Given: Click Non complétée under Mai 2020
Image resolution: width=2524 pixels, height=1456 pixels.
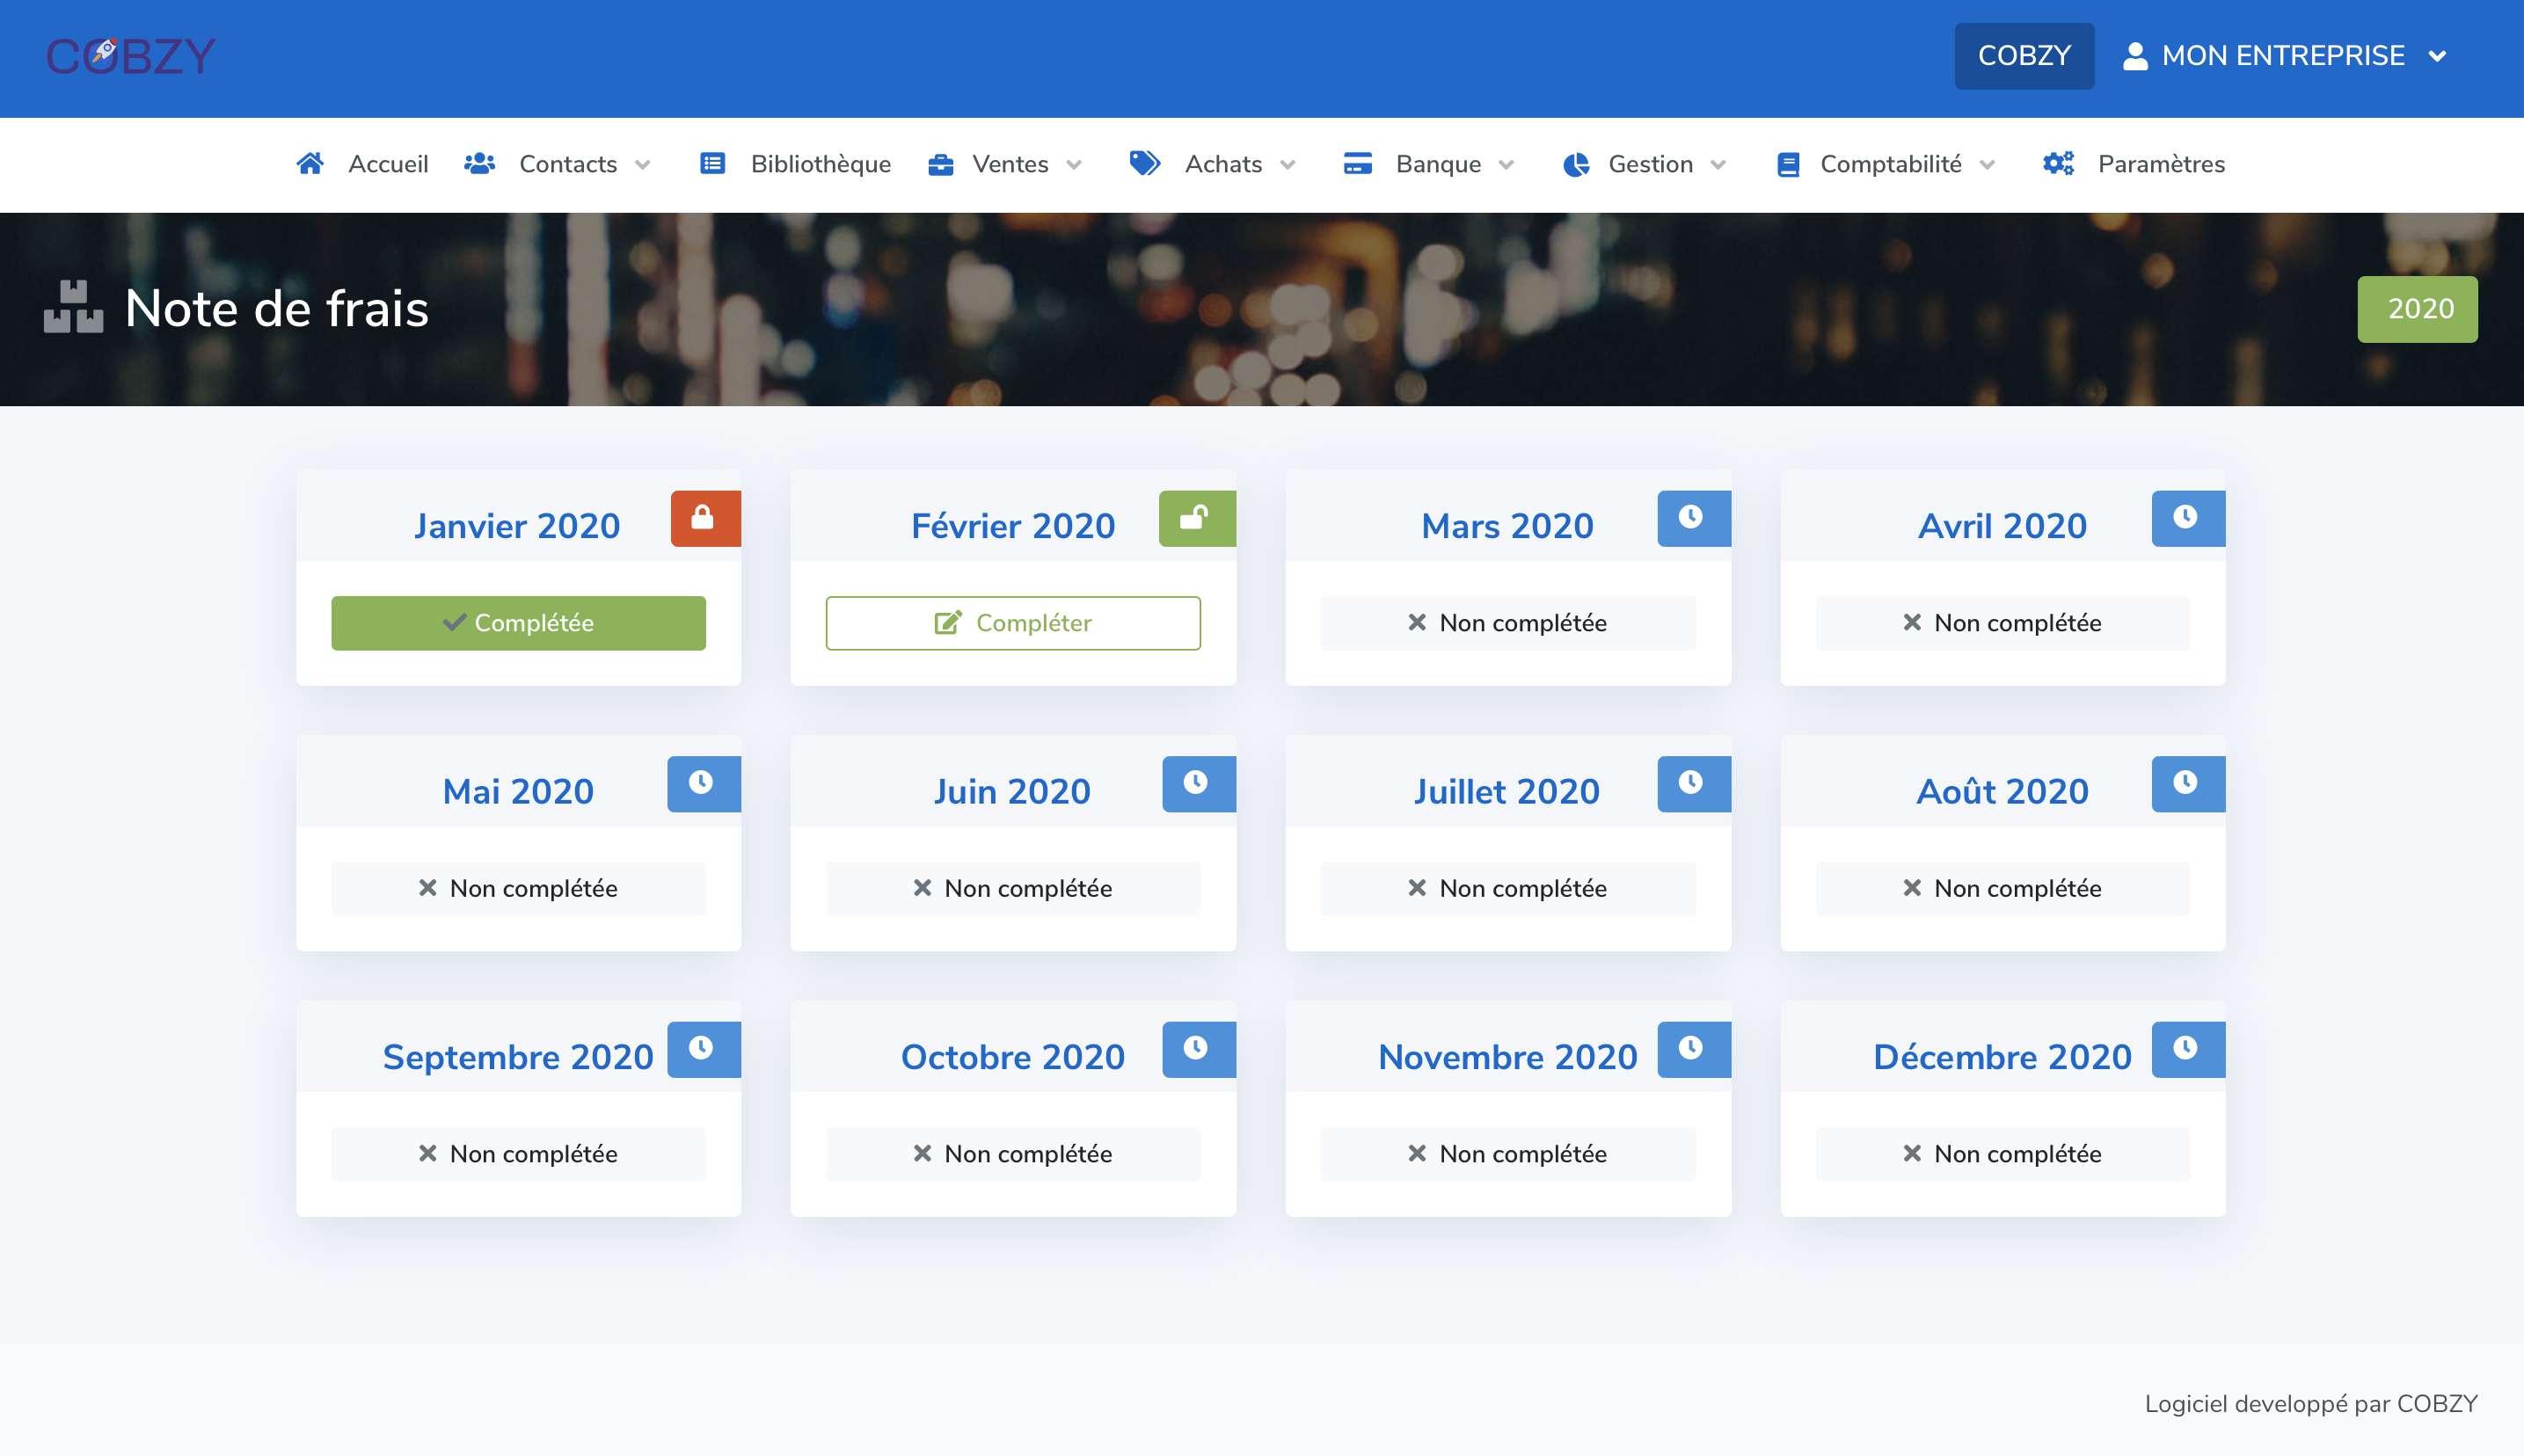Looking at the screenshot, I should pyautogui.click(x=518, y=888).
